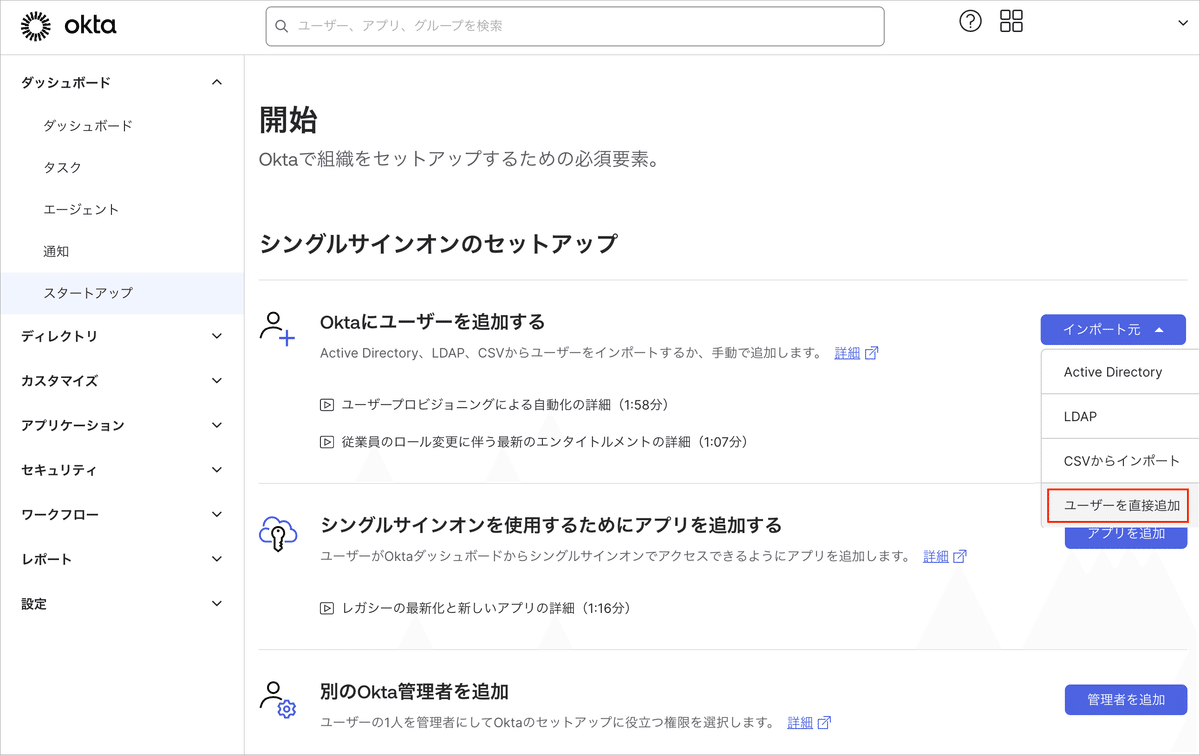Click the 開始 page title
The image size is (1200, 755).
coord(288,120)
